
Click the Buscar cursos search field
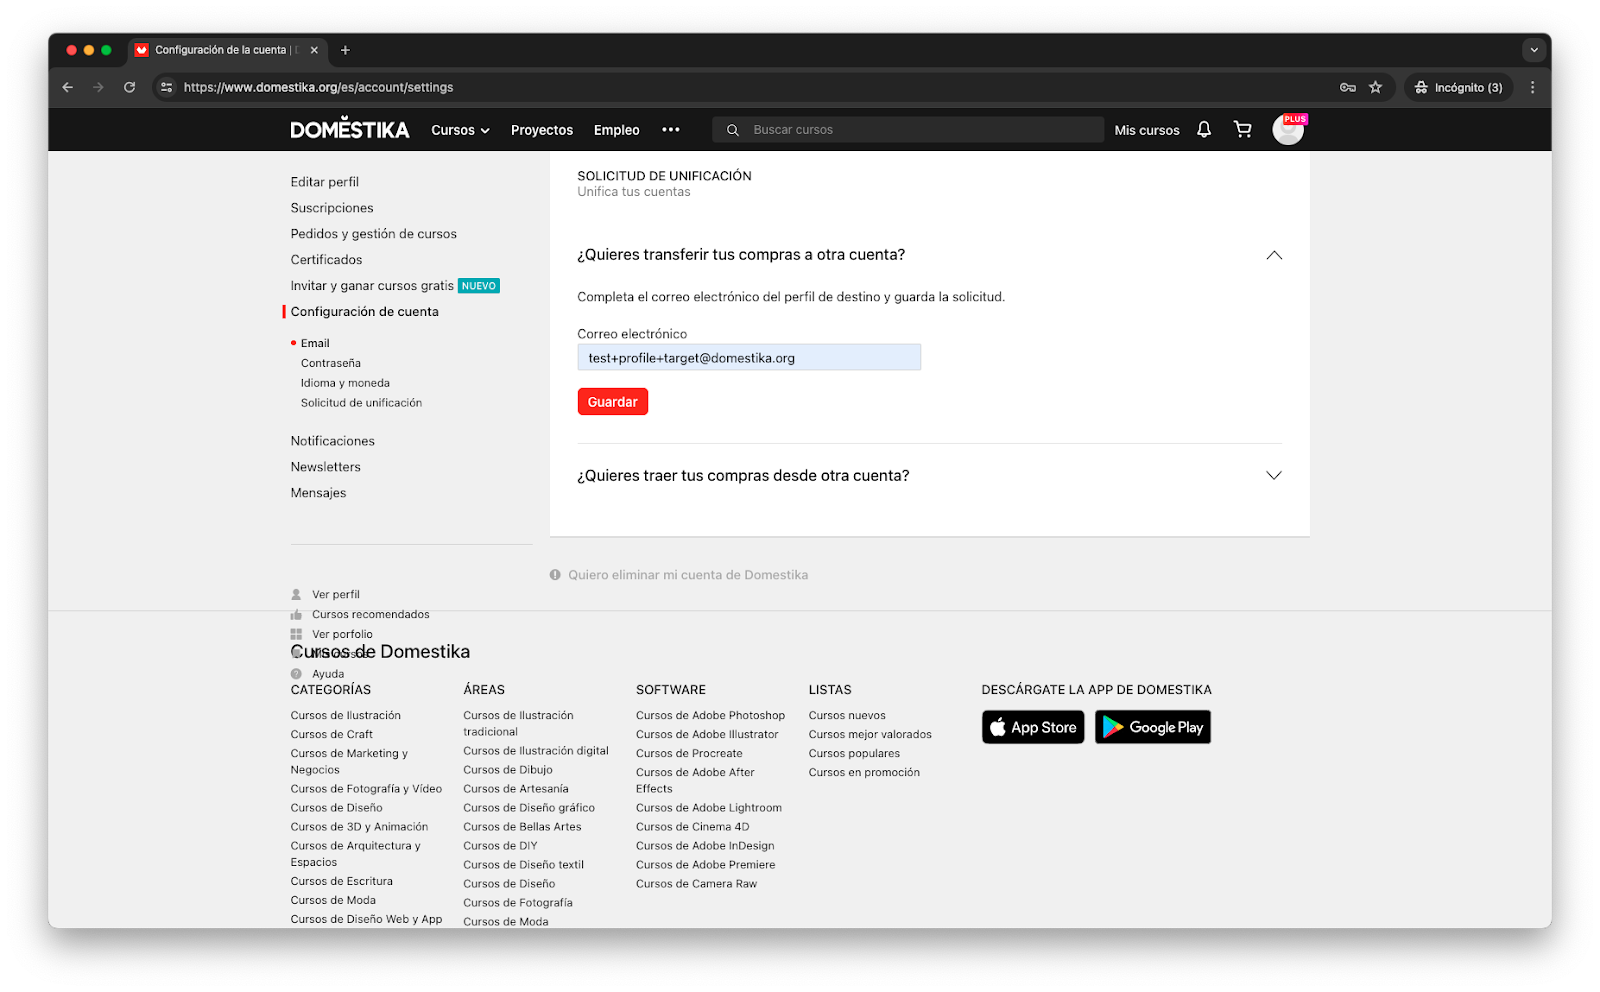click(x=908, y=130)
